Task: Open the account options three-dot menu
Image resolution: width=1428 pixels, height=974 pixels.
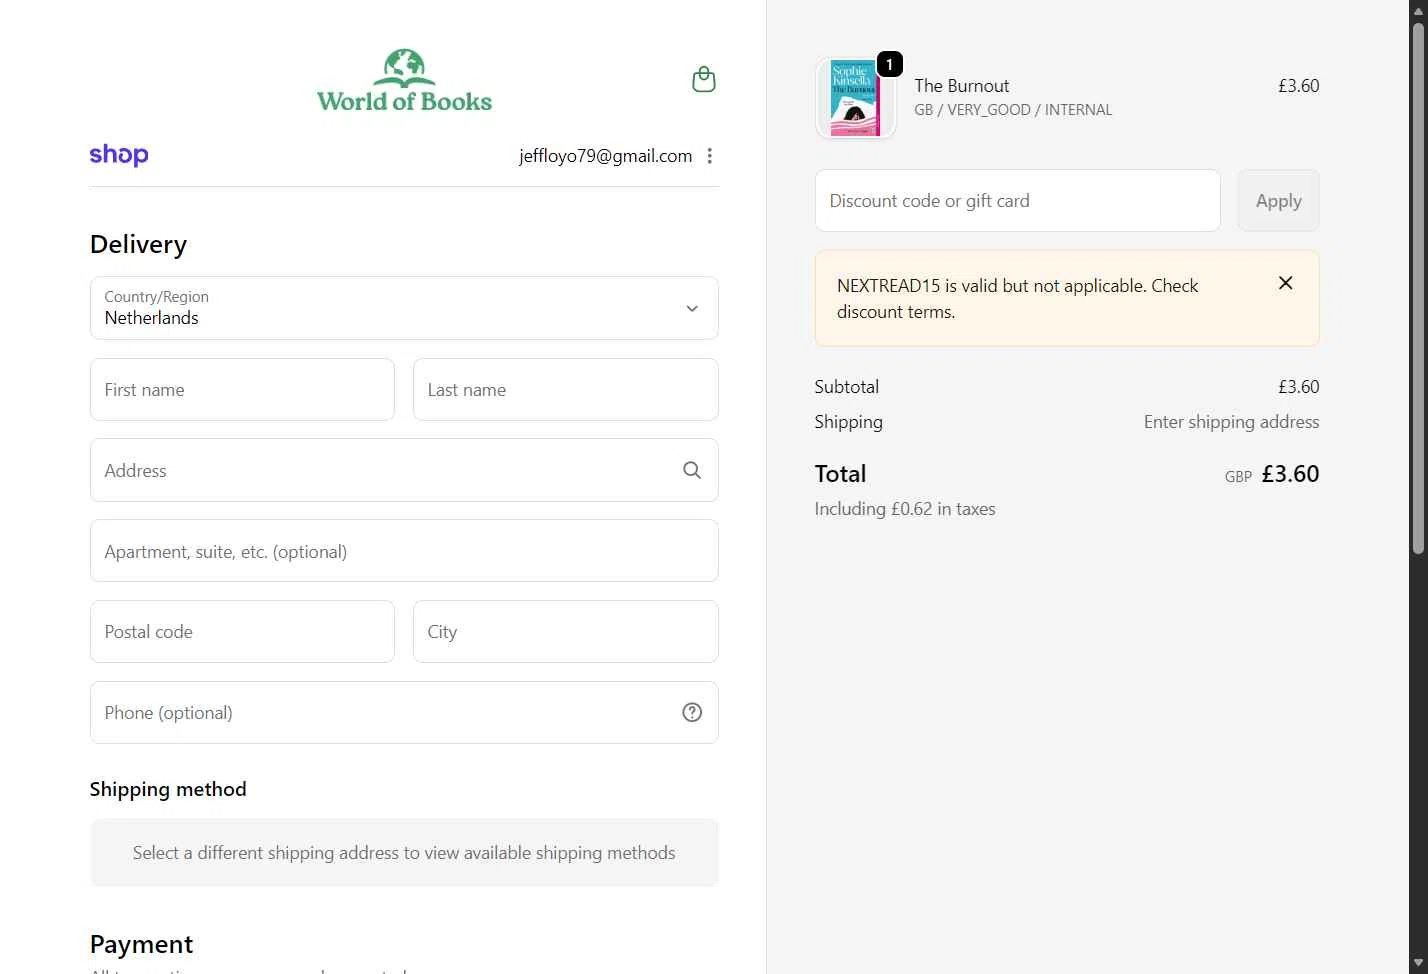Action: point(710,156)
